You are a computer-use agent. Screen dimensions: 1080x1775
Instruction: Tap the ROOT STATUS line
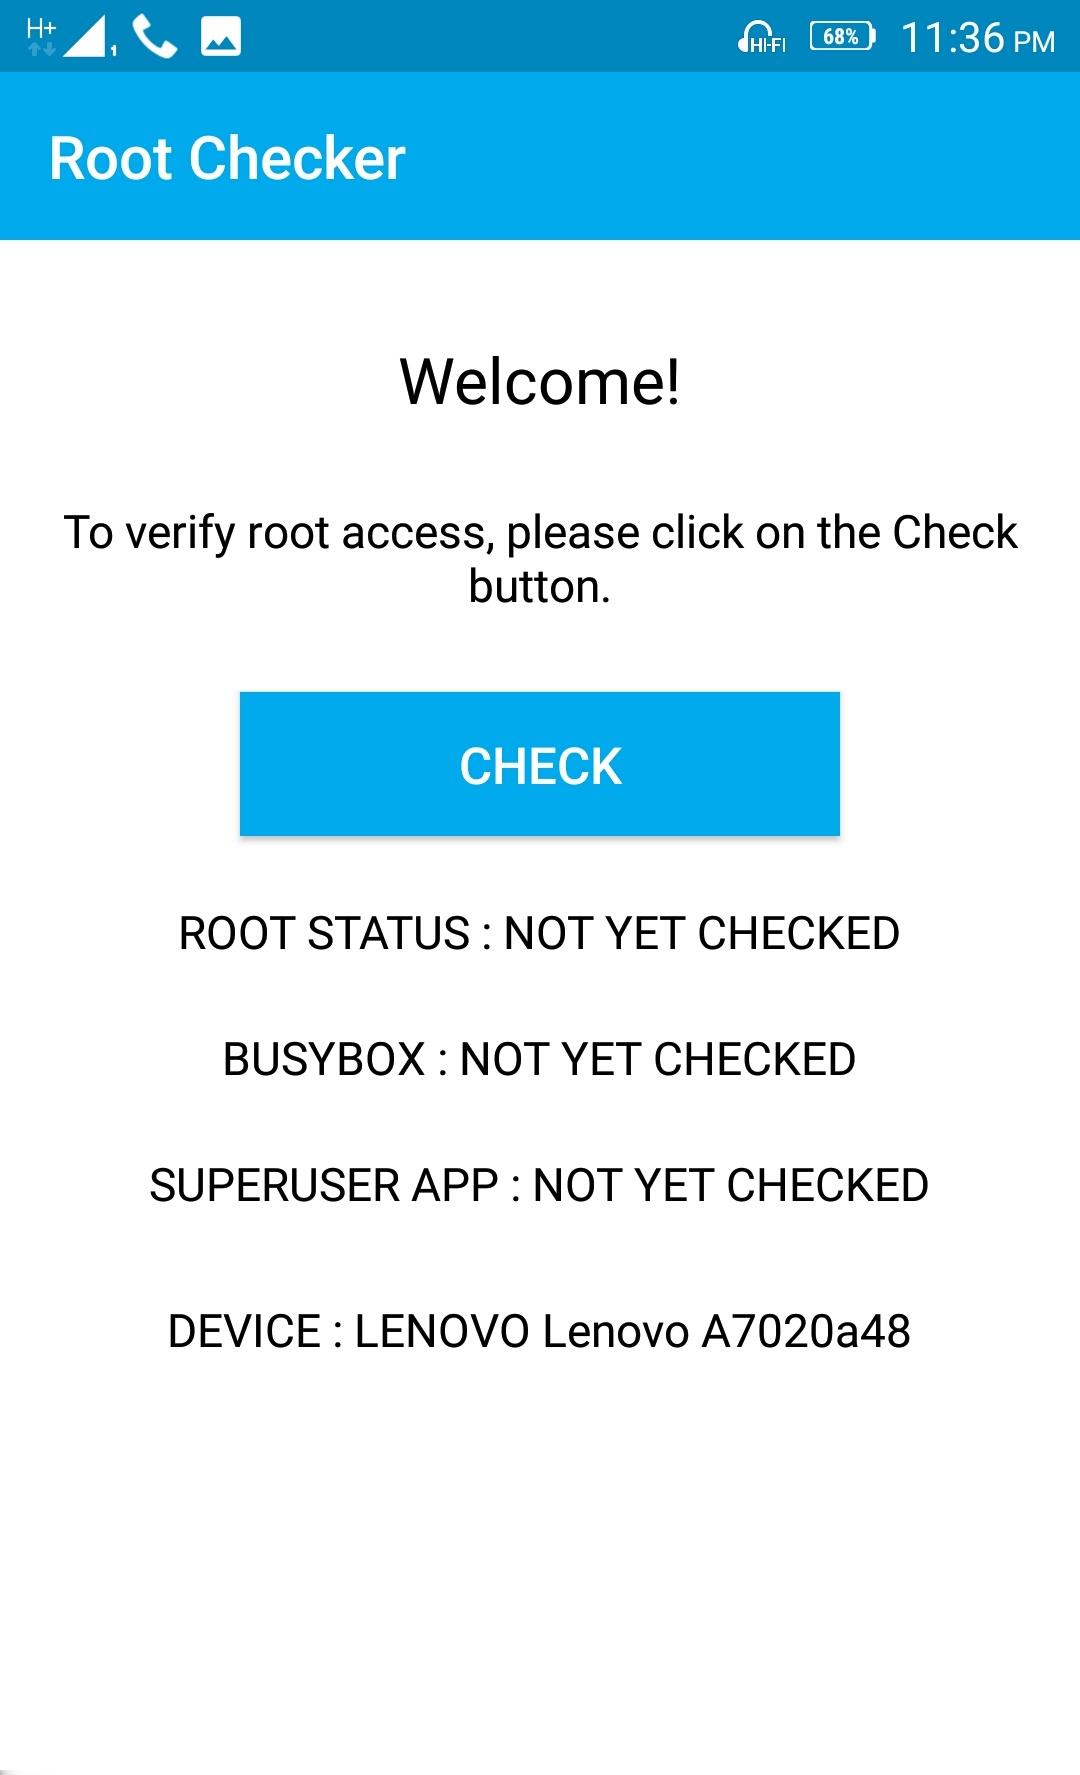point(540,933)
